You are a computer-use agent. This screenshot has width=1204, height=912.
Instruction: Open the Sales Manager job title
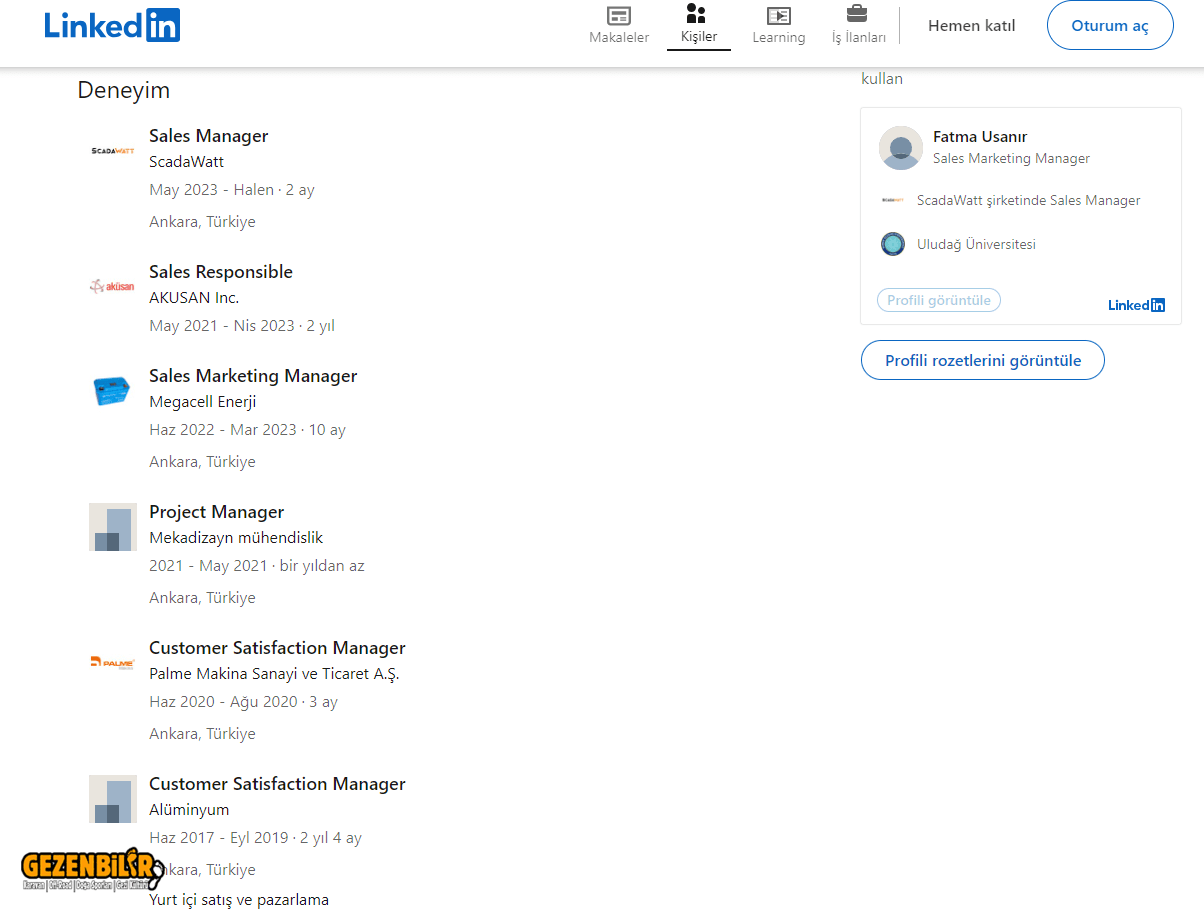tap(208, 136)
